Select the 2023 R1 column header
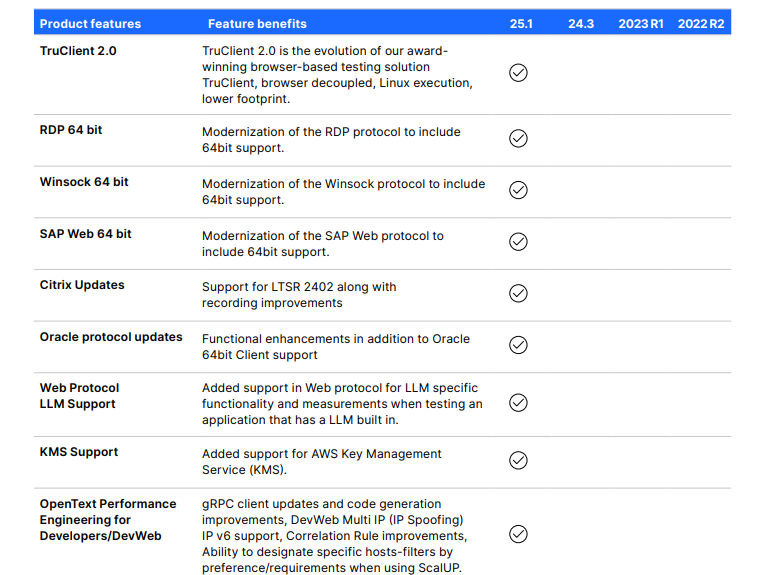This screenshot has width=768, height=575. tap(641, 23)
